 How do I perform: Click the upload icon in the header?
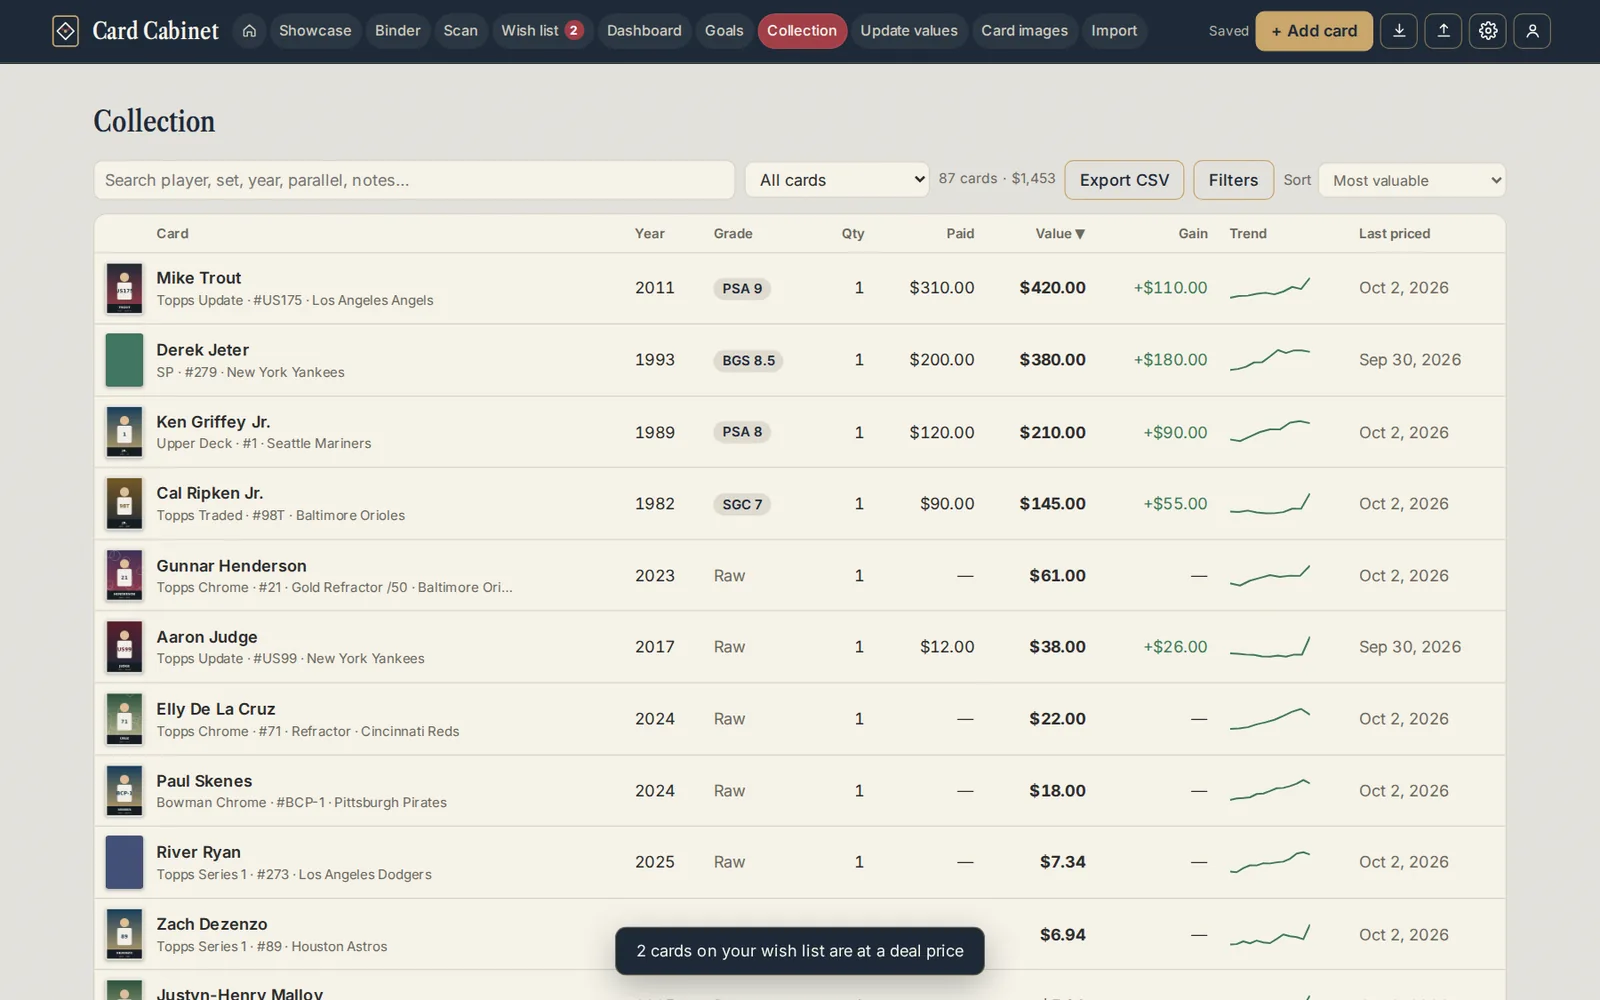(1443, 31)
